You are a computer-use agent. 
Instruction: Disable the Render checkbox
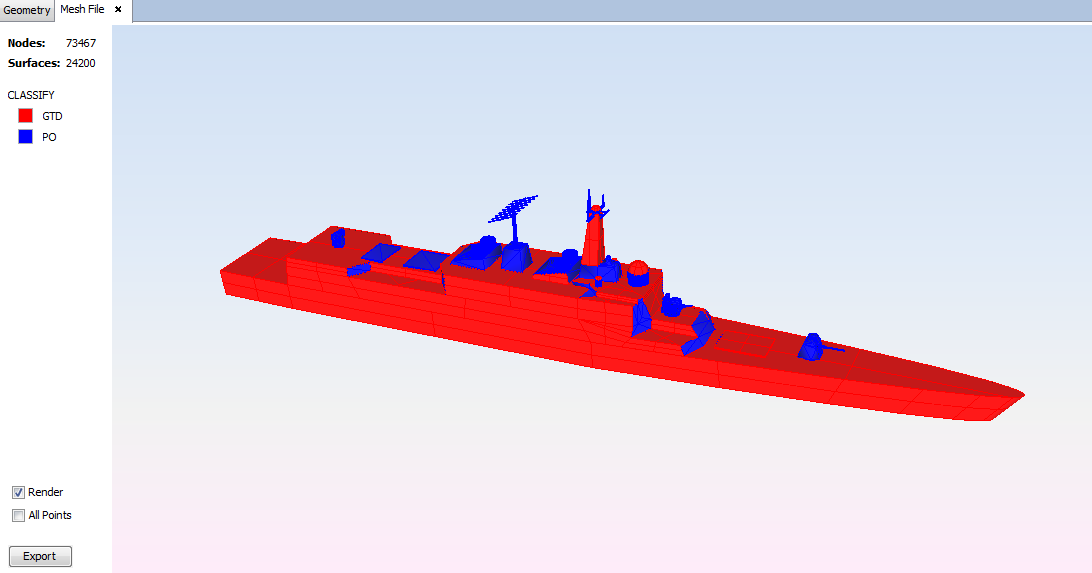click(x=18, y=492)
